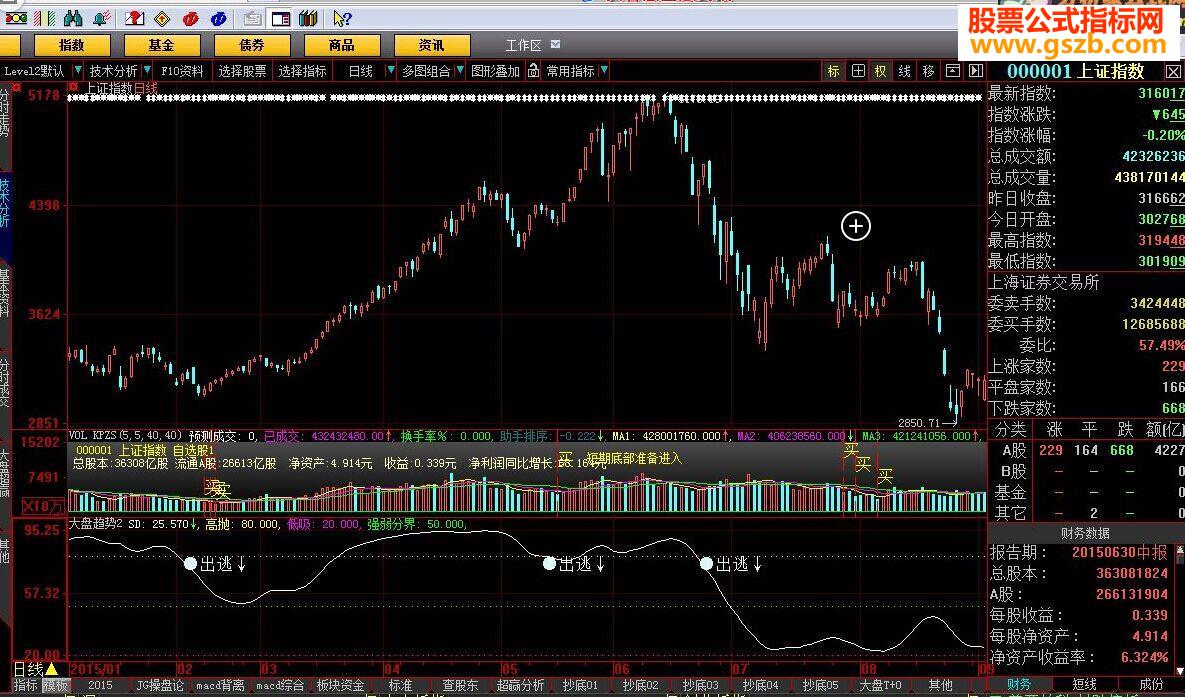This screenshot has width=1185, height=697.
Task: Toggle the 移 move button
Action: tap(929, 70)
